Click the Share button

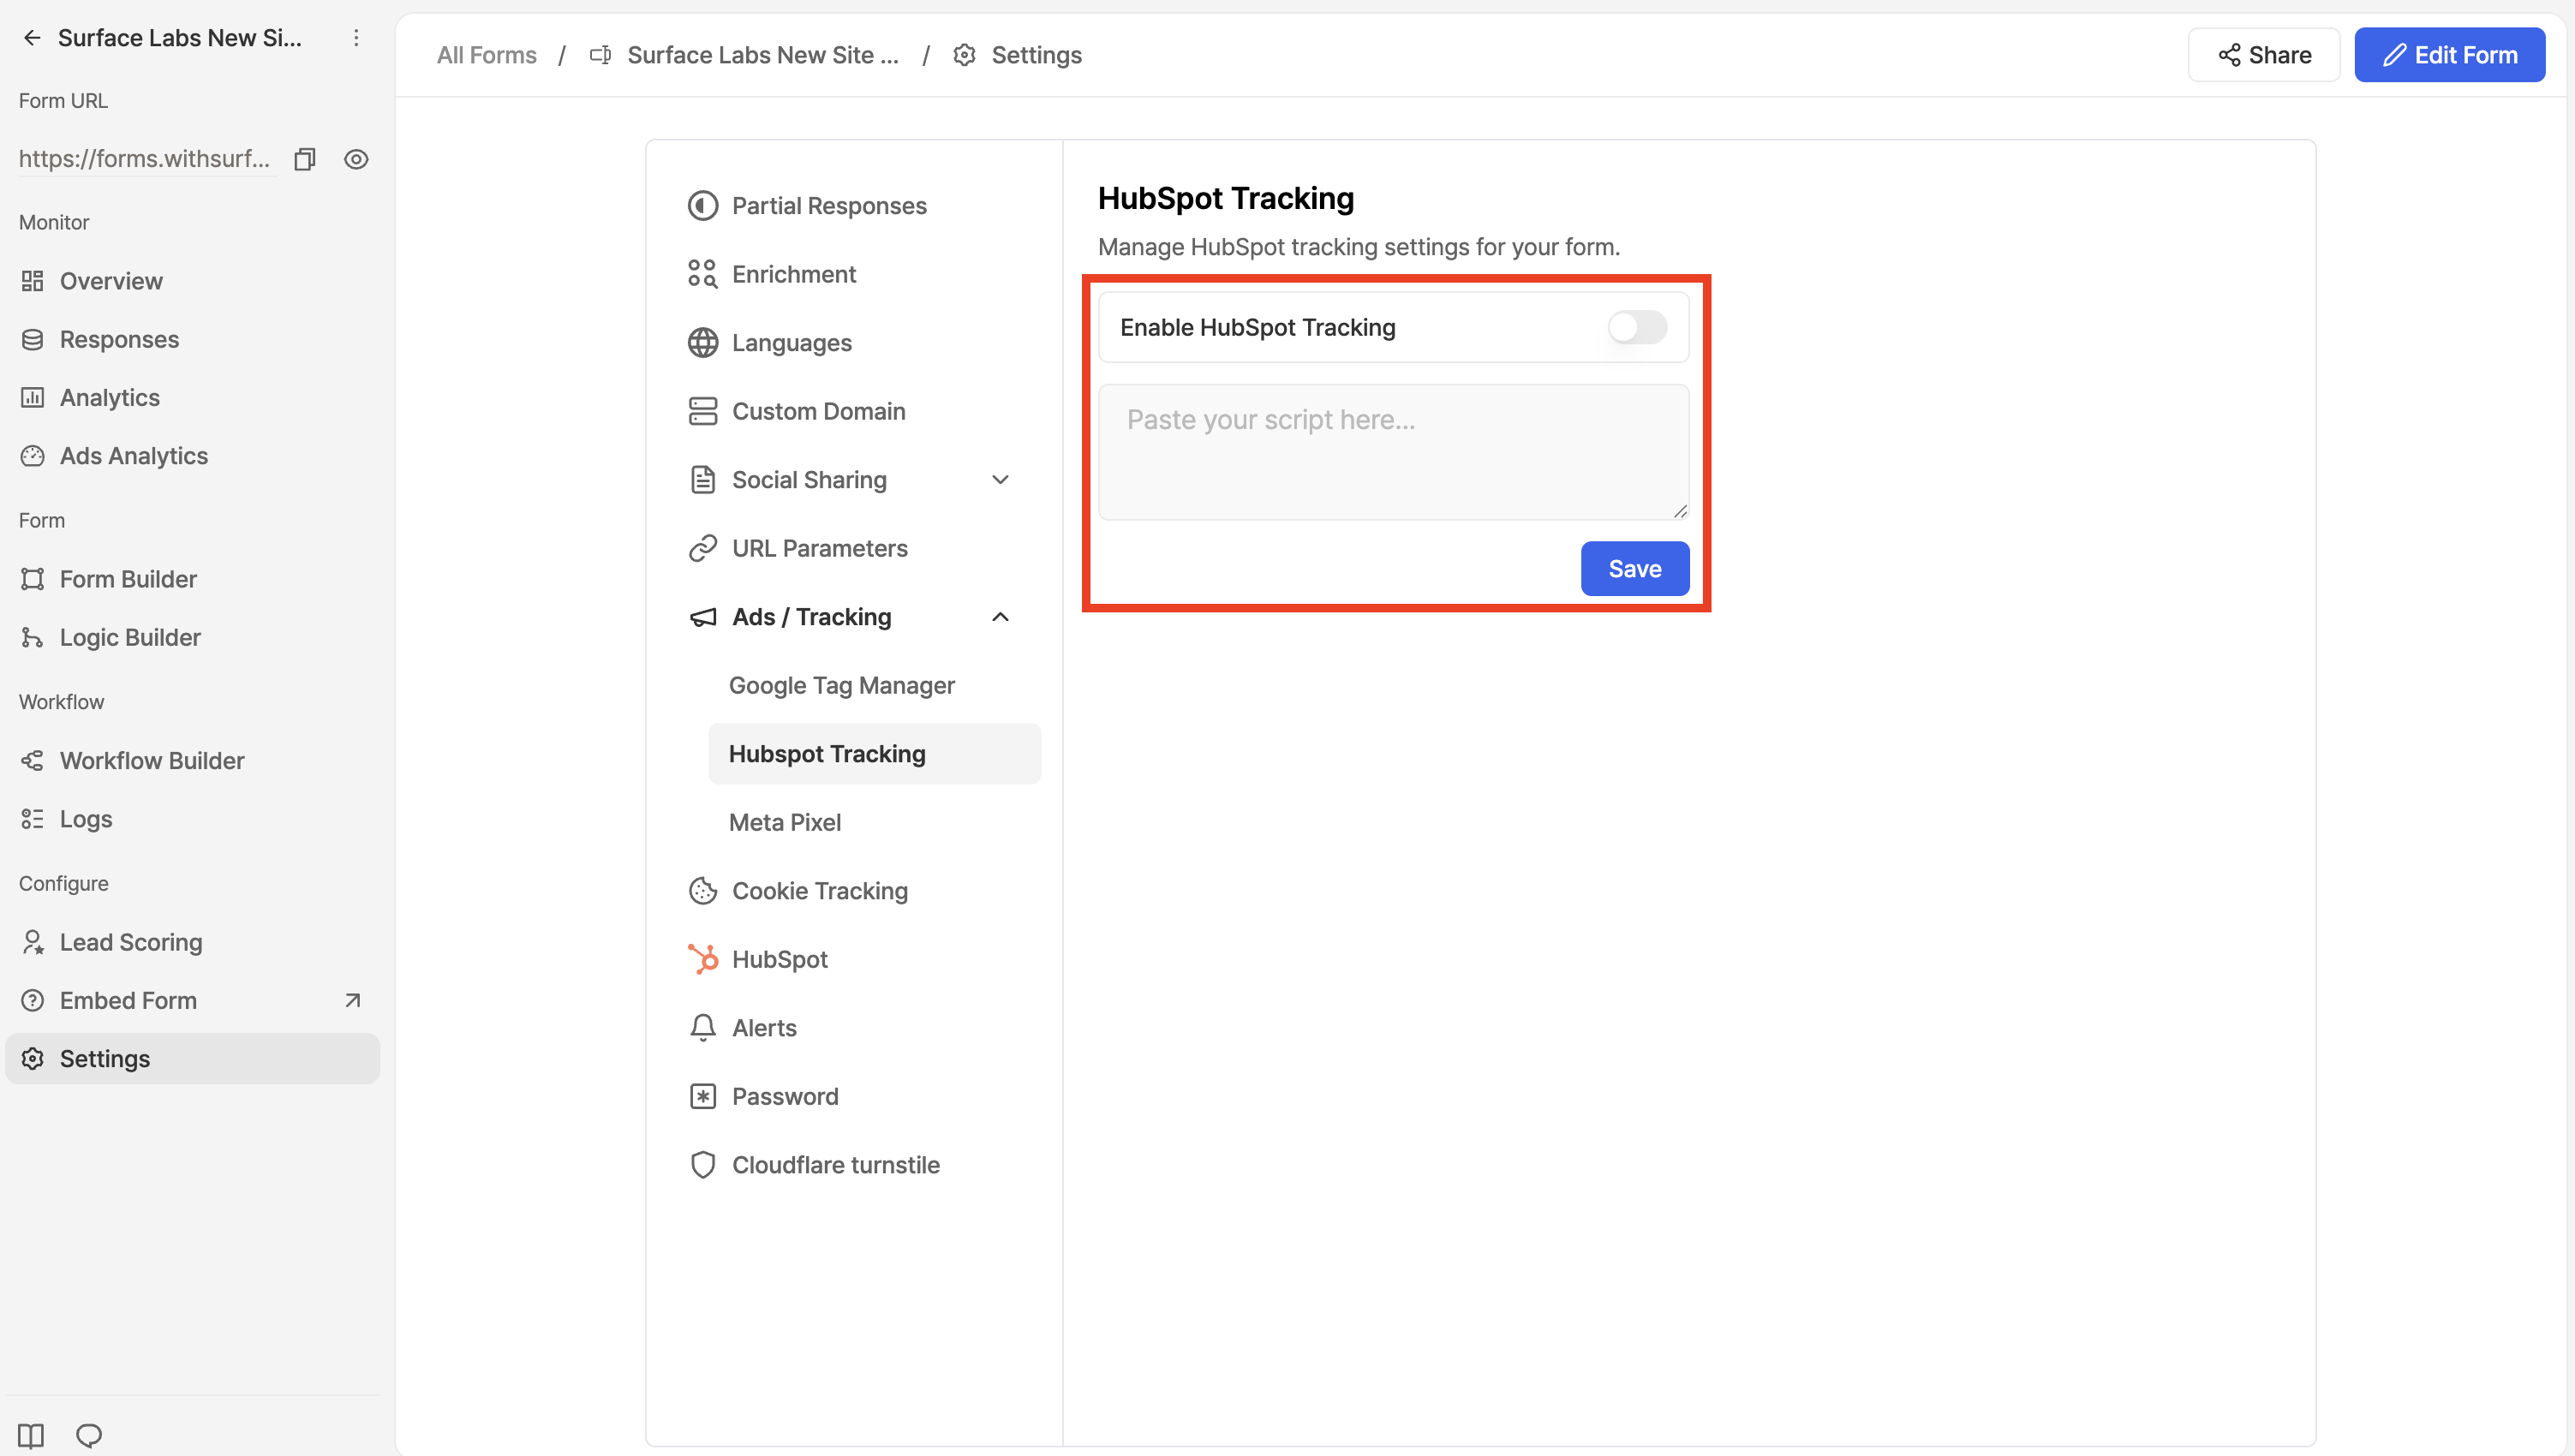click(x=2264, y=55)
